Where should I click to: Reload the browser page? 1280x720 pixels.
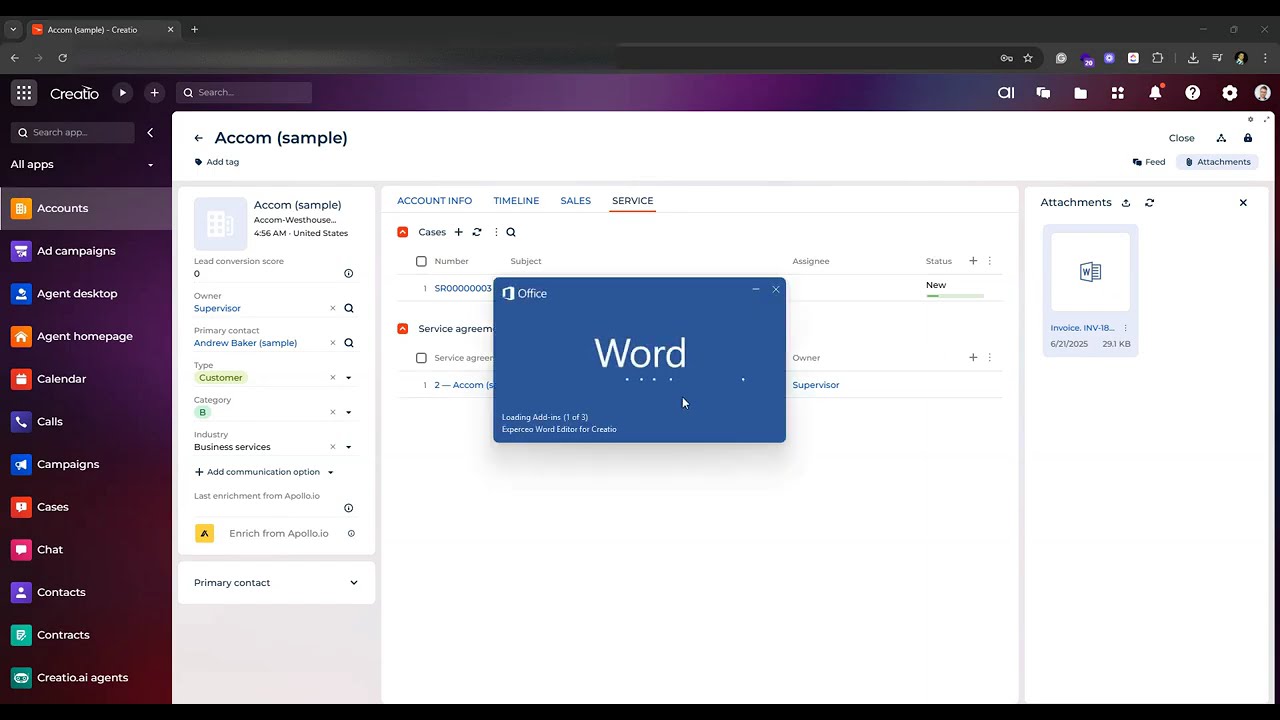click(x=62, y=58)
